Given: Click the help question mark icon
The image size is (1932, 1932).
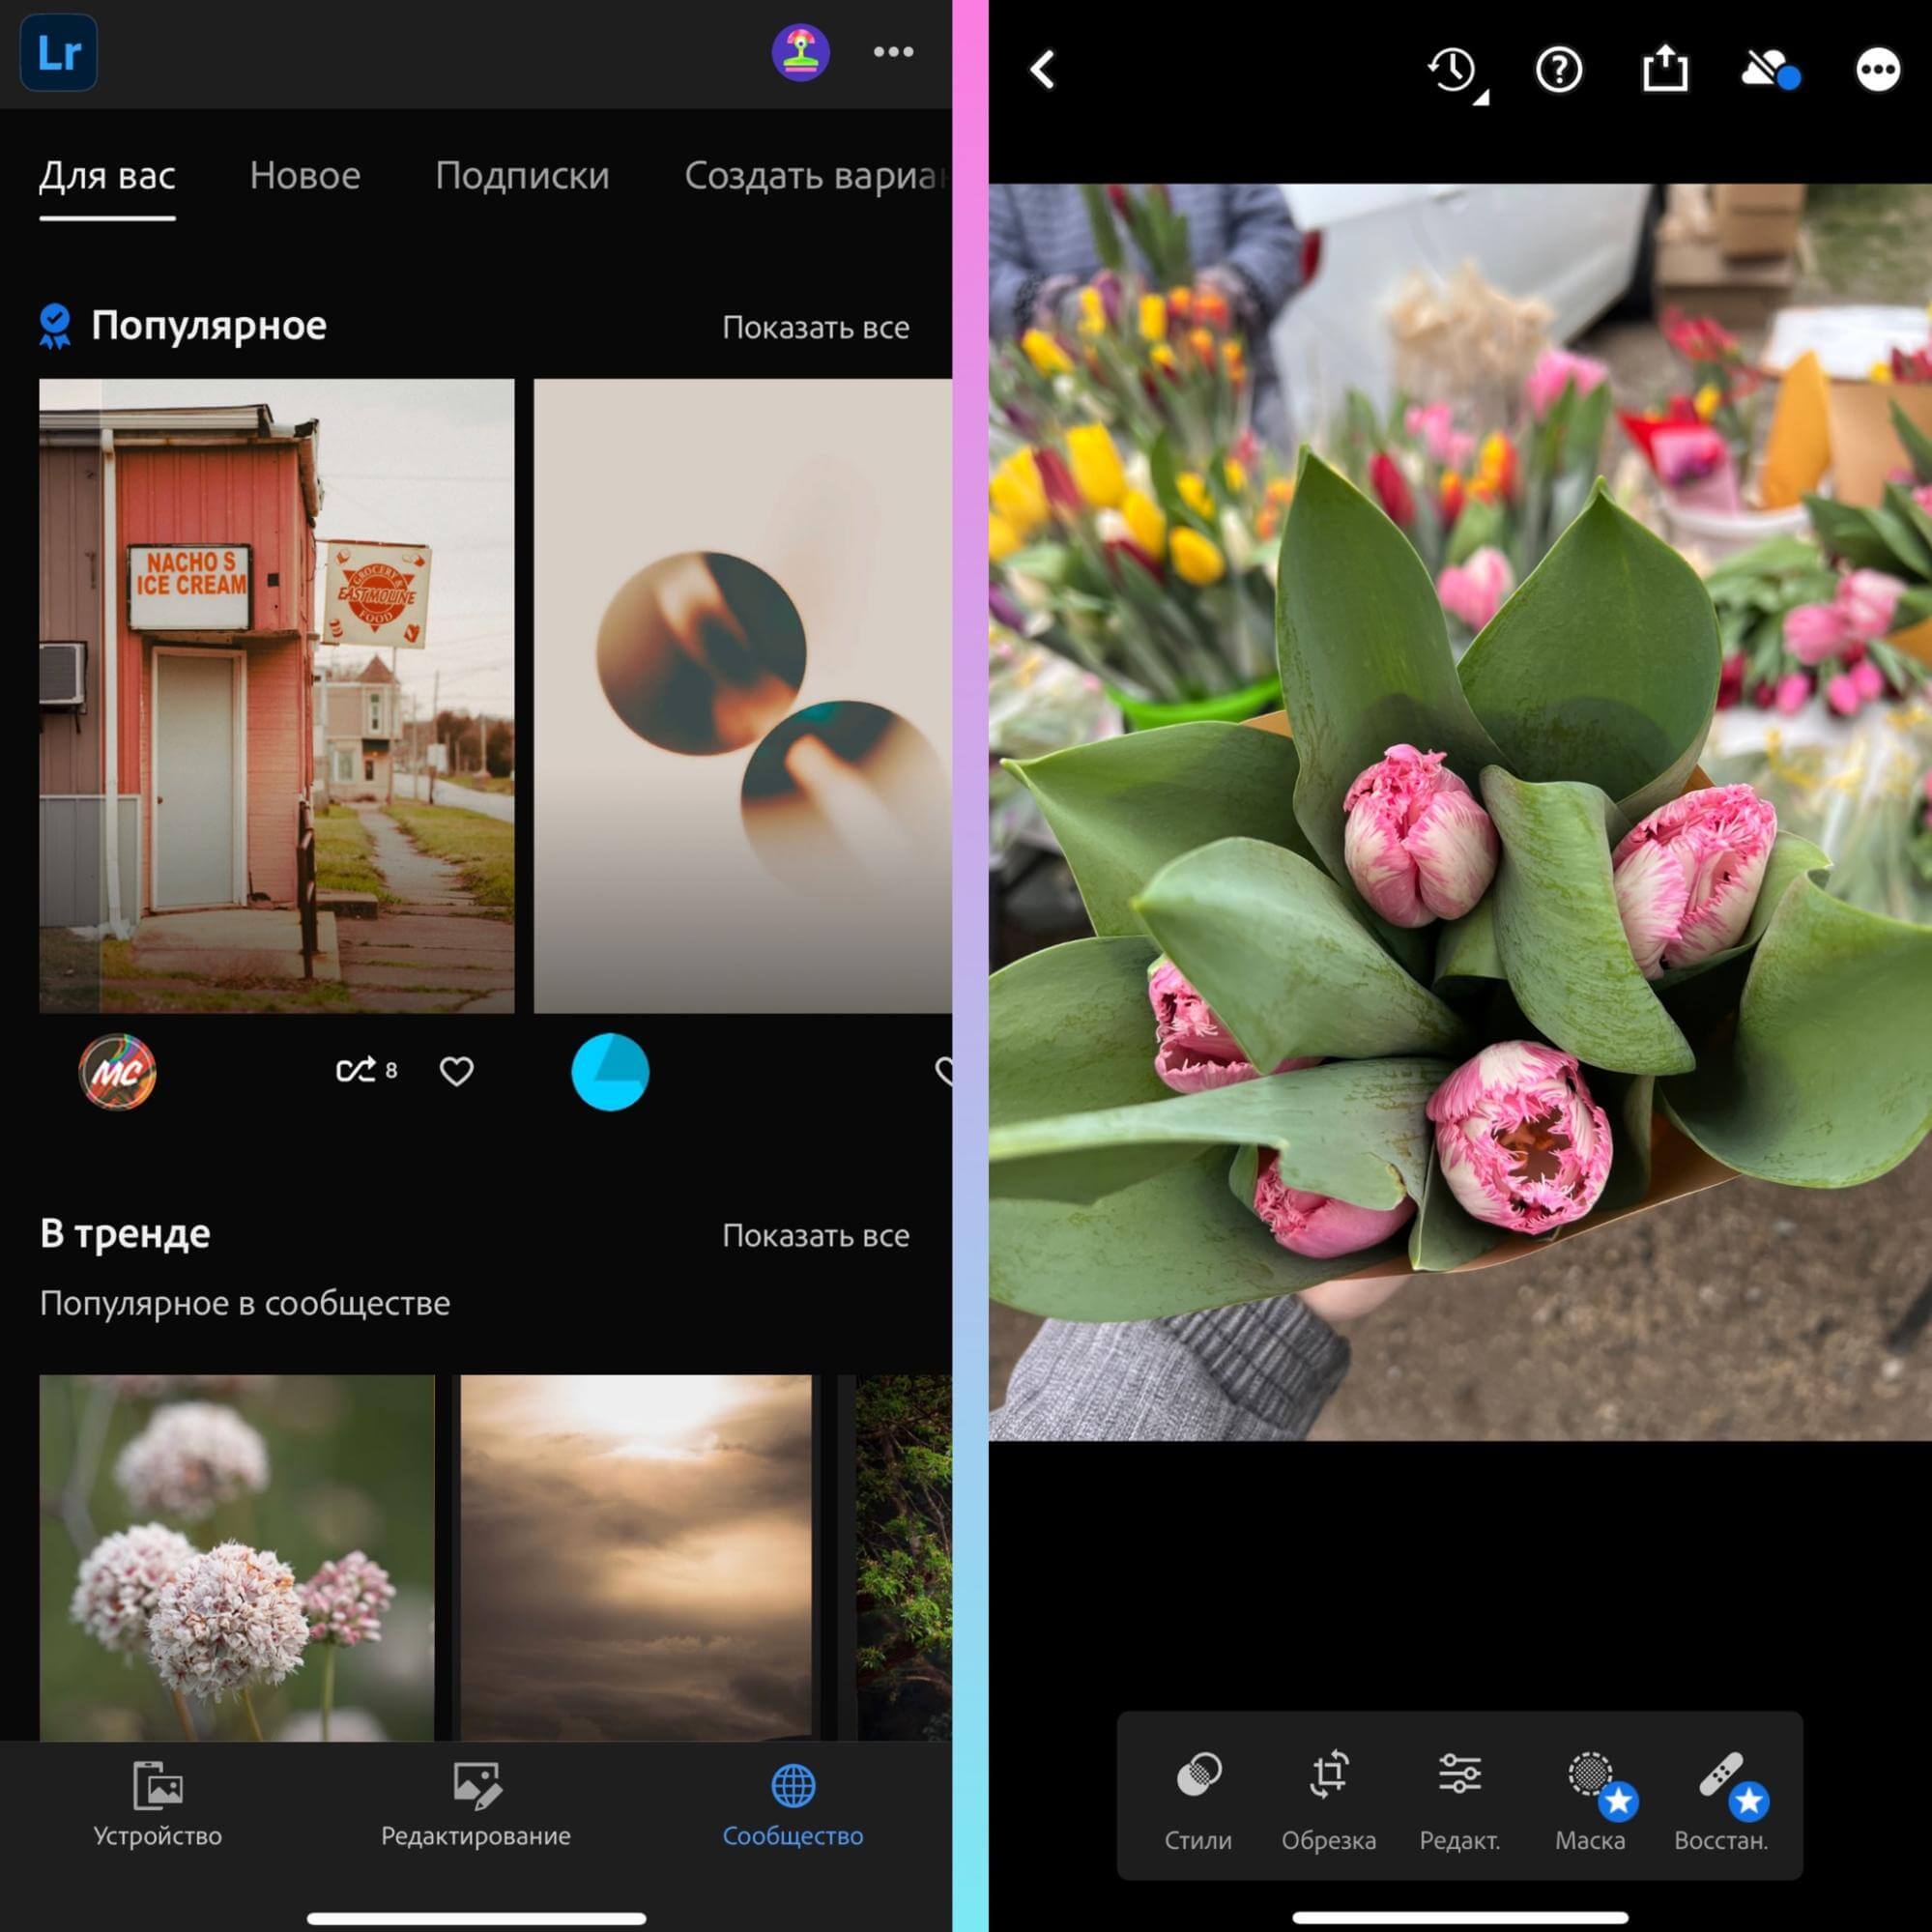Looking at the screenshot, I should pos(1558,71).
